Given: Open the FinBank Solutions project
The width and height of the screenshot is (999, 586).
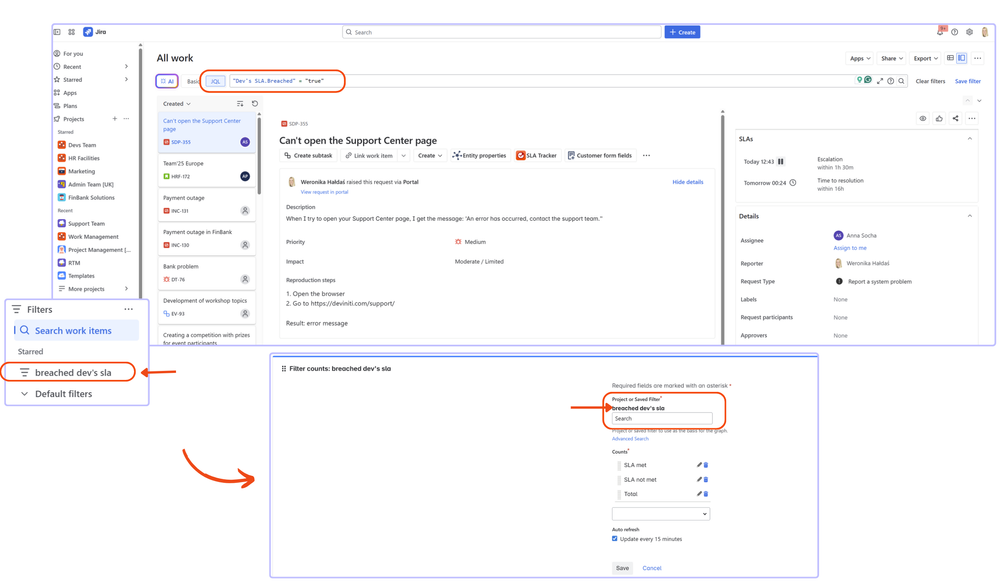Looking at the screenshot, I should [x=91, y=197].
